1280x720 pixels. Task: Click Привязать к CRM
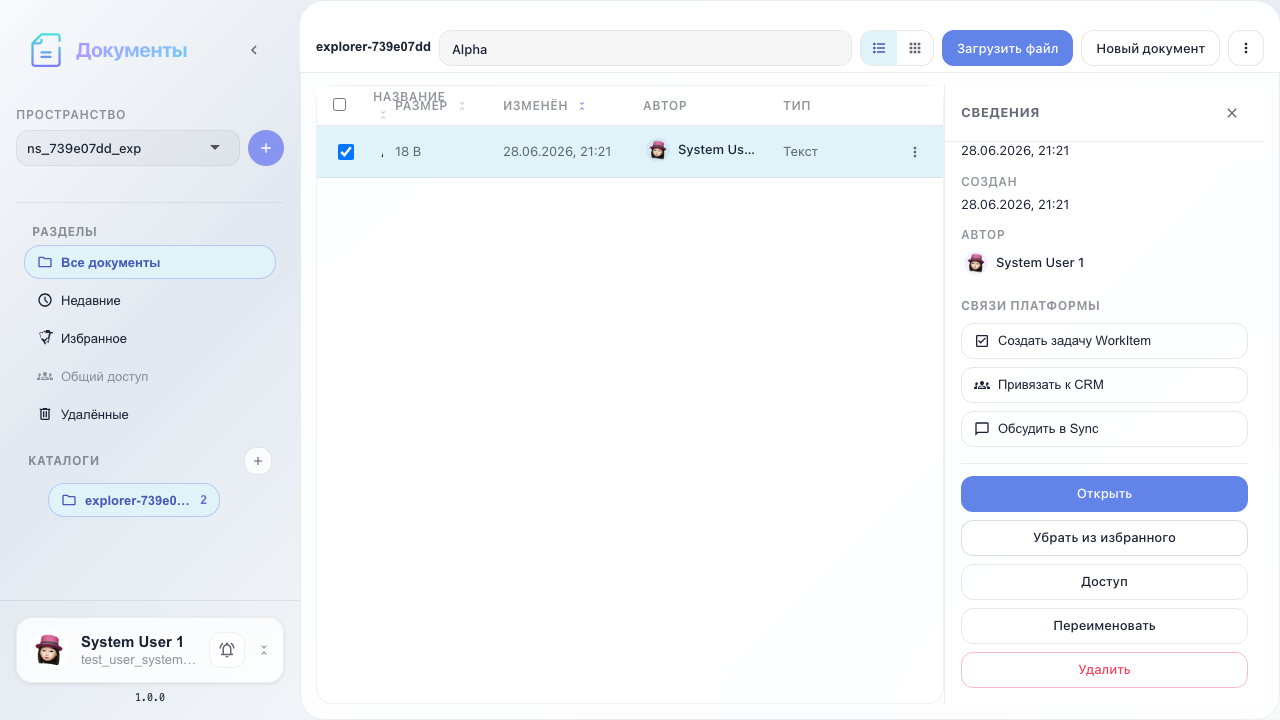[x=1104, y=385]
